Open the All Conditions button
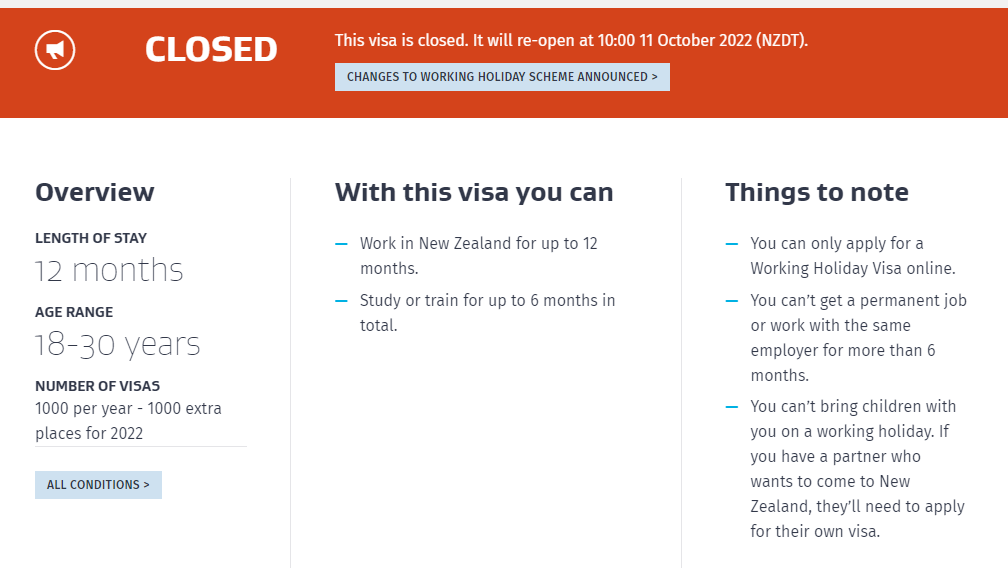This screenshot has width=1008, height=577. pos(98,485)
